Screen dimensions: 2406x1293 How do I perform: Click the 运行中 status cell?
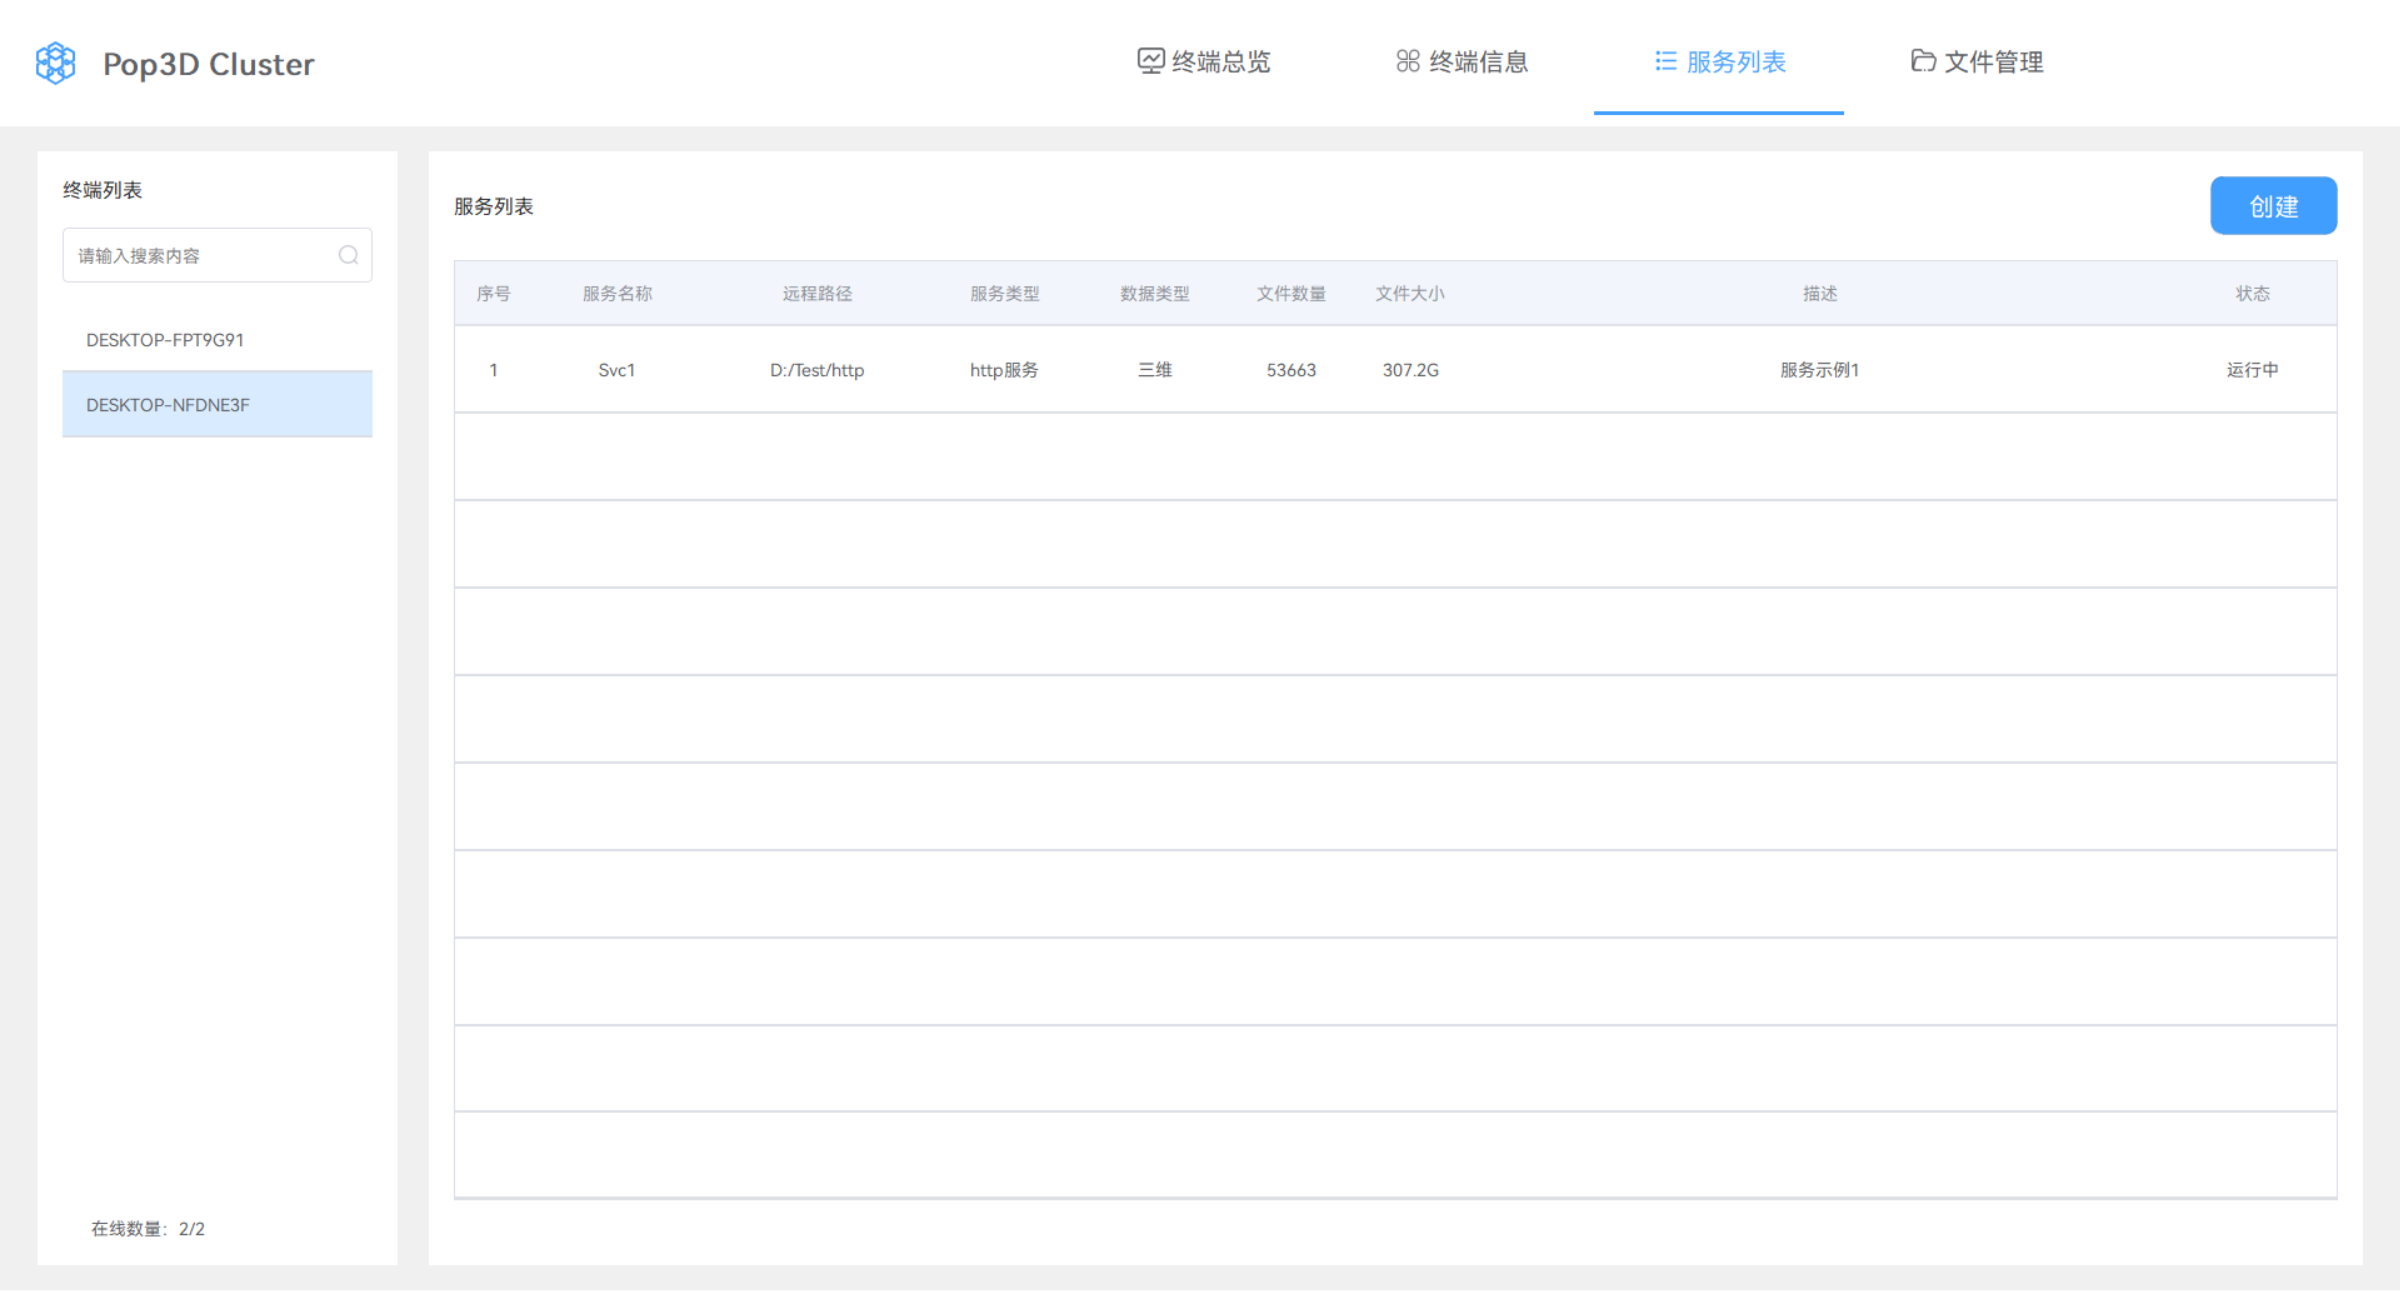point(2252,370)
